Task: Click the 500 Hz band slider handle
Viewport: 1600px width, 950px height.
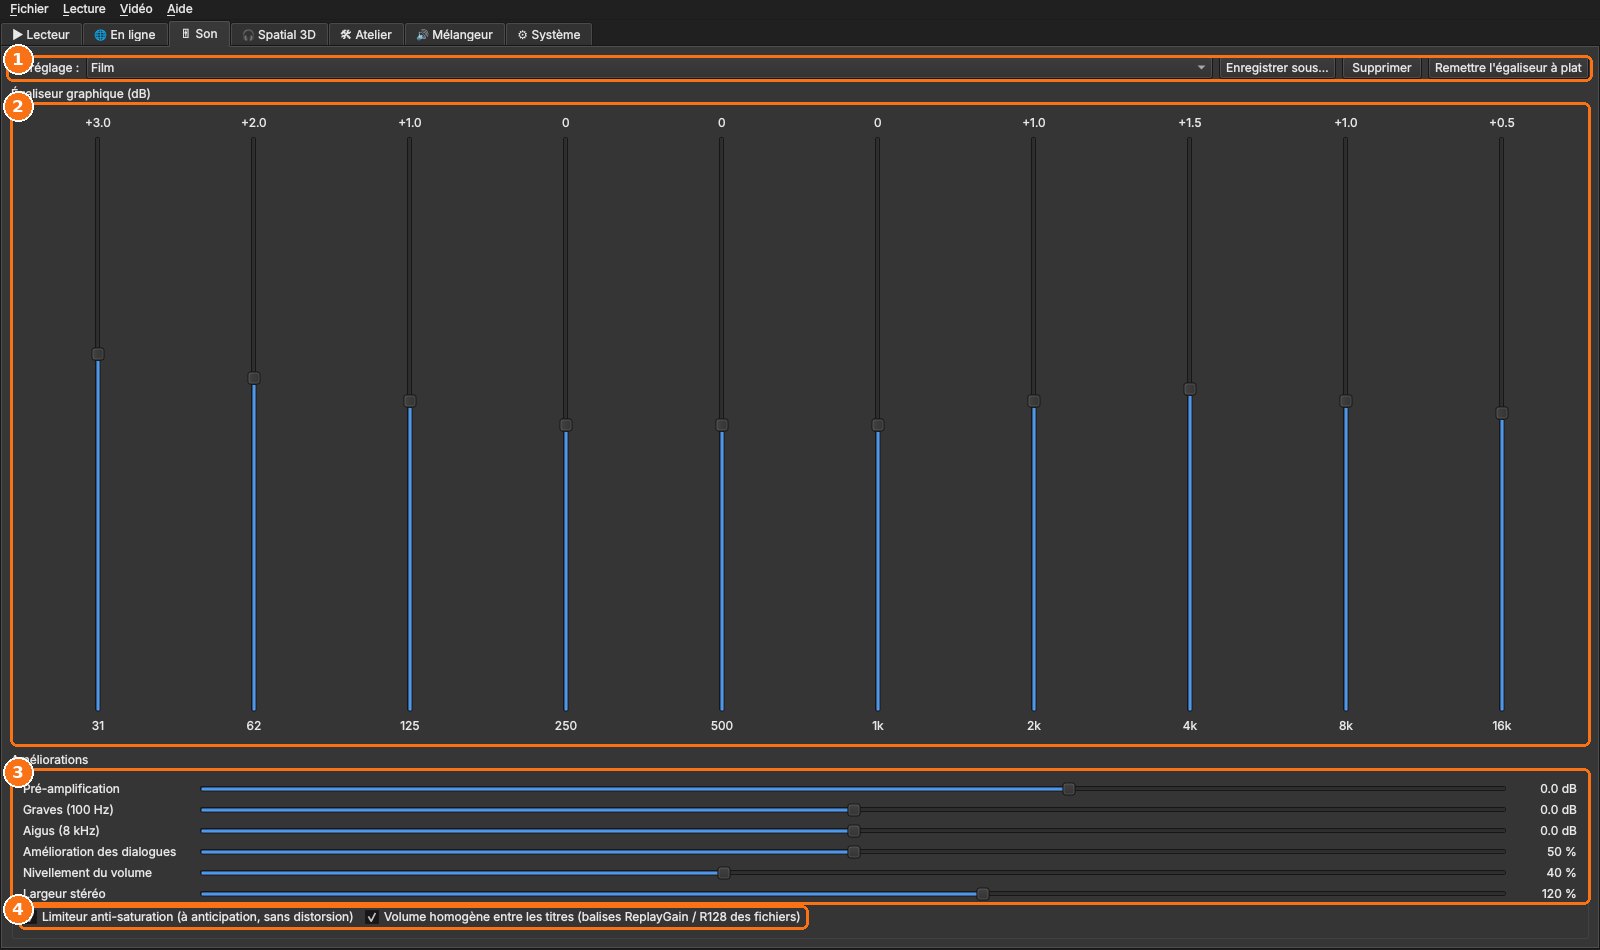Action: coord(722,425)
